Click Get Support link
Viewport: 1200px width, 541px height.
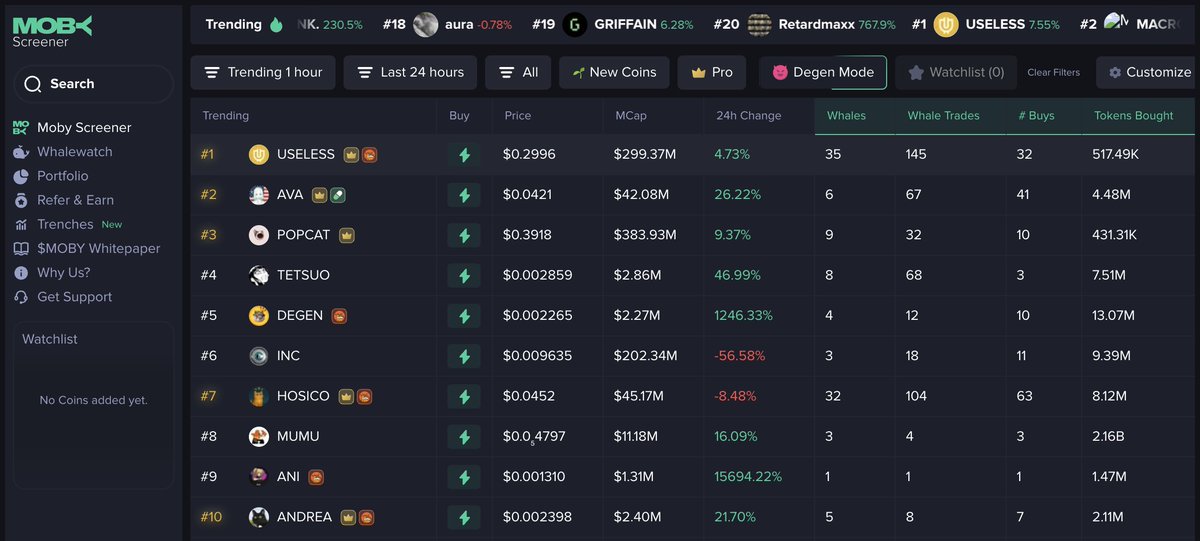tap(74, 297)
